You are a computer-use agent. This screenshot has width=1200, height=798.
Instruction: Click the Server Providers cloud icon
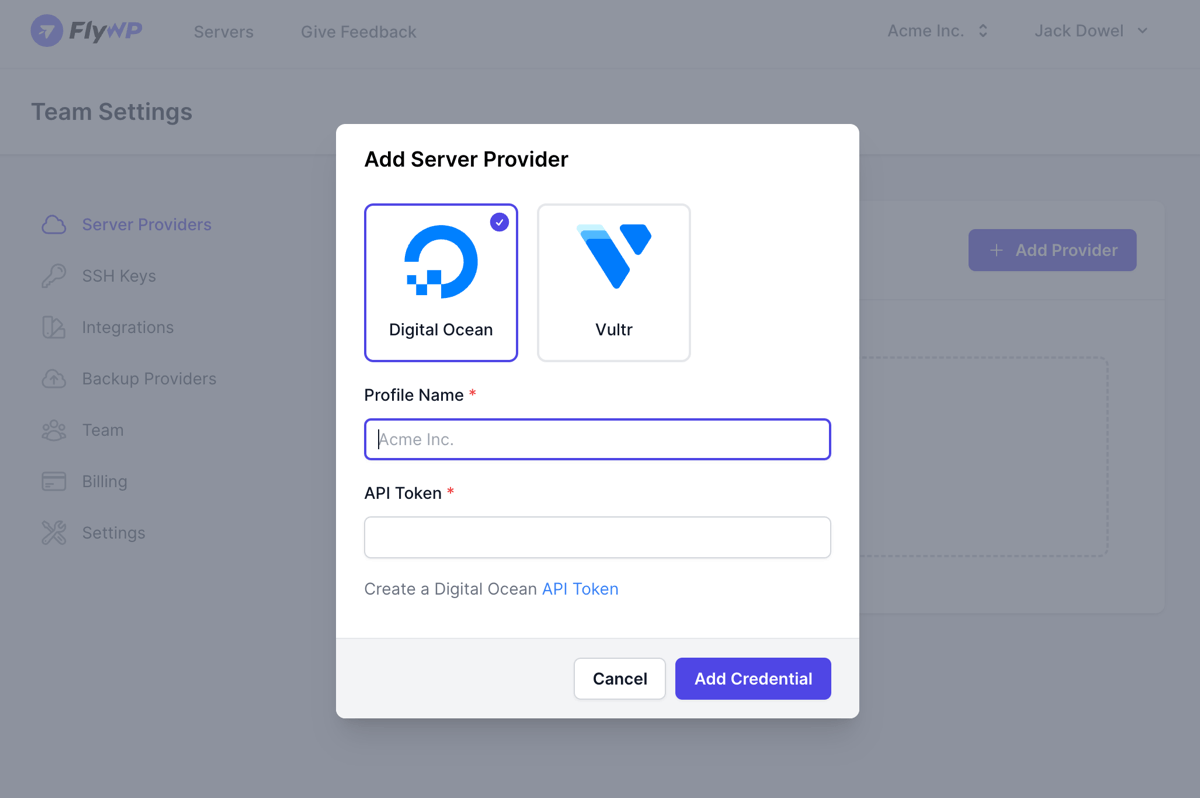(x=54, y=225)
